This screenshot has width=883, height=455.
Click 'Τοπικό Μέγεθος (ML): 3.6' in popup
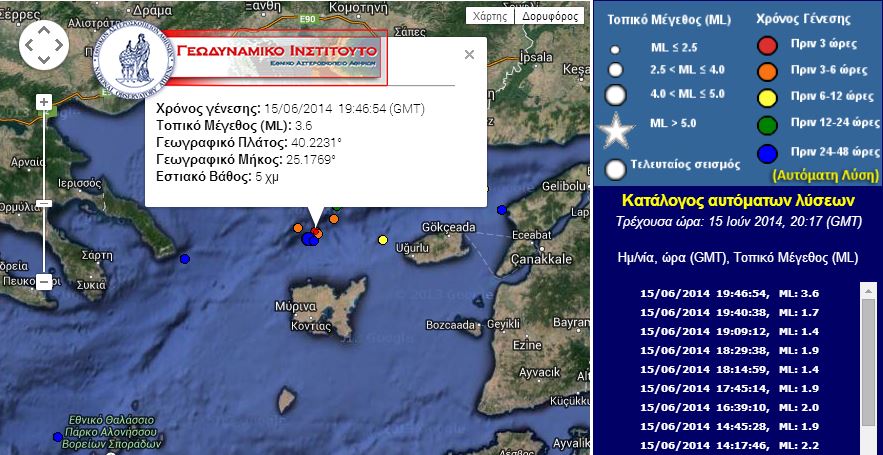(234, 126)
